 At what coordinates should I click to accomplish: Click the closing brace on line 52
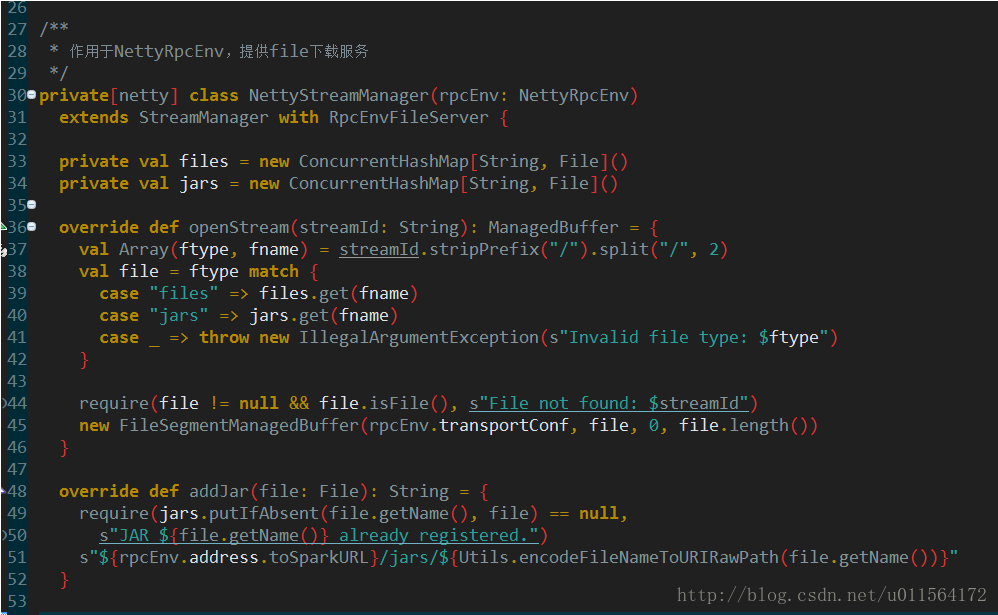coord(64,579)
